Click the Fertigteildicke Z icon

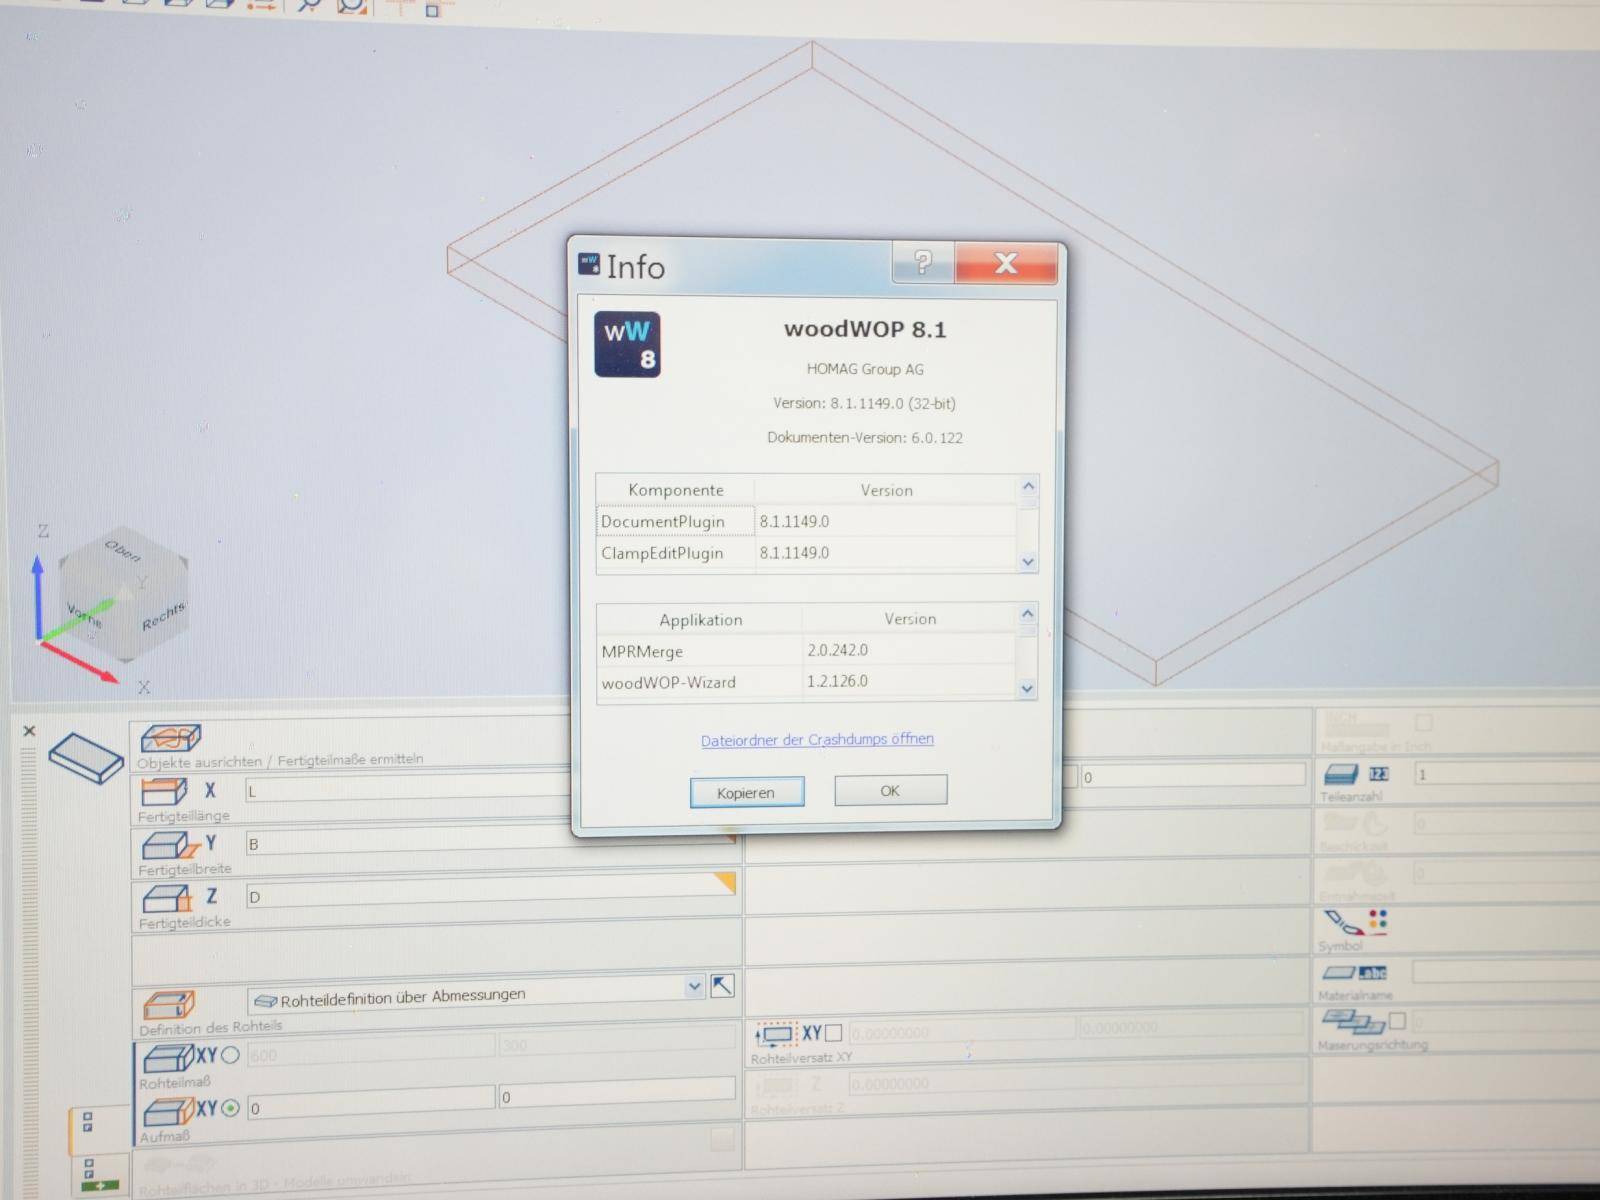pyautogui.click(x=165, y=898)
